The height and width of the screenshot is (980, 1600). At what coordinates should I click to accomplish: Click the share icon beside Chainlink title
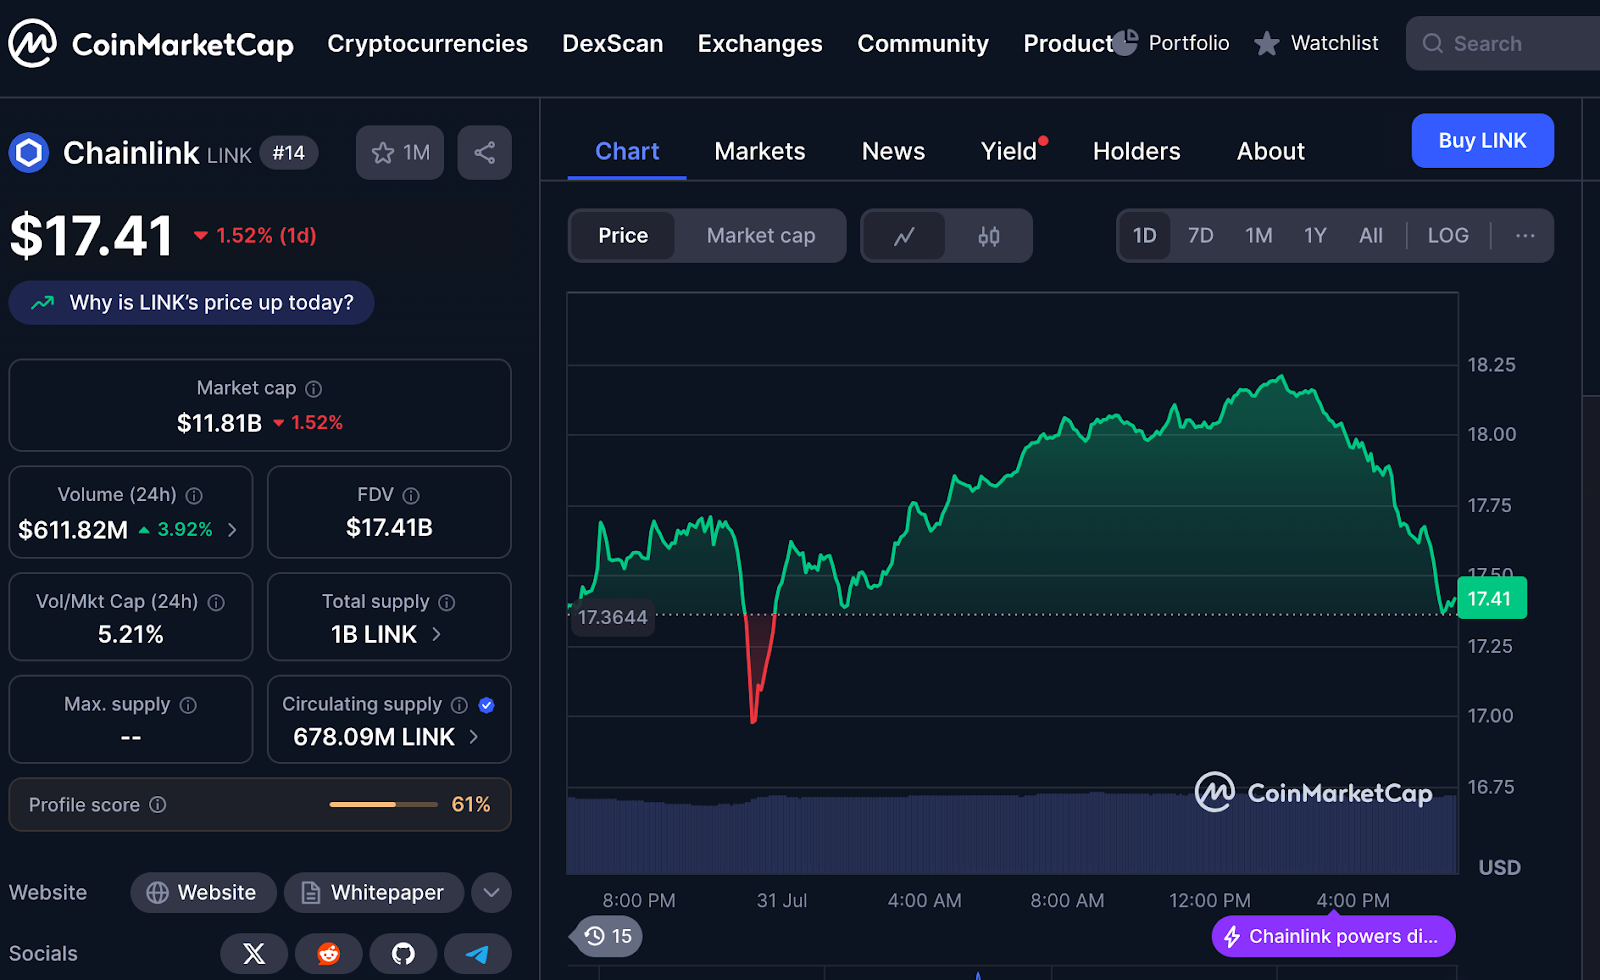click(484, 153)
